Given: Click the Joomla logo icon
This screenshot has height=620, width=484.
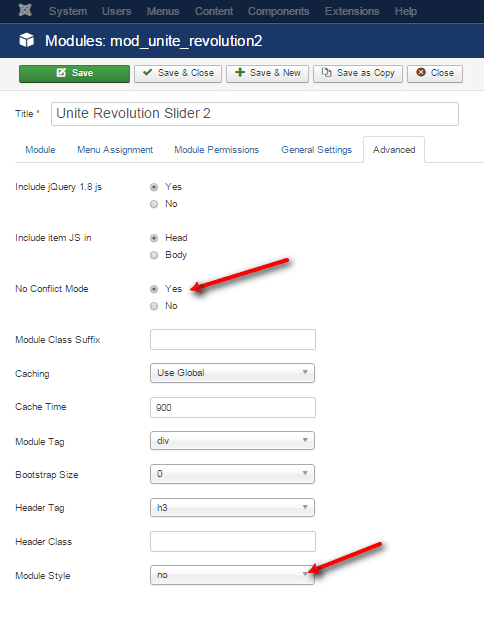Looking at the screenshot, I should pos(25,10).
